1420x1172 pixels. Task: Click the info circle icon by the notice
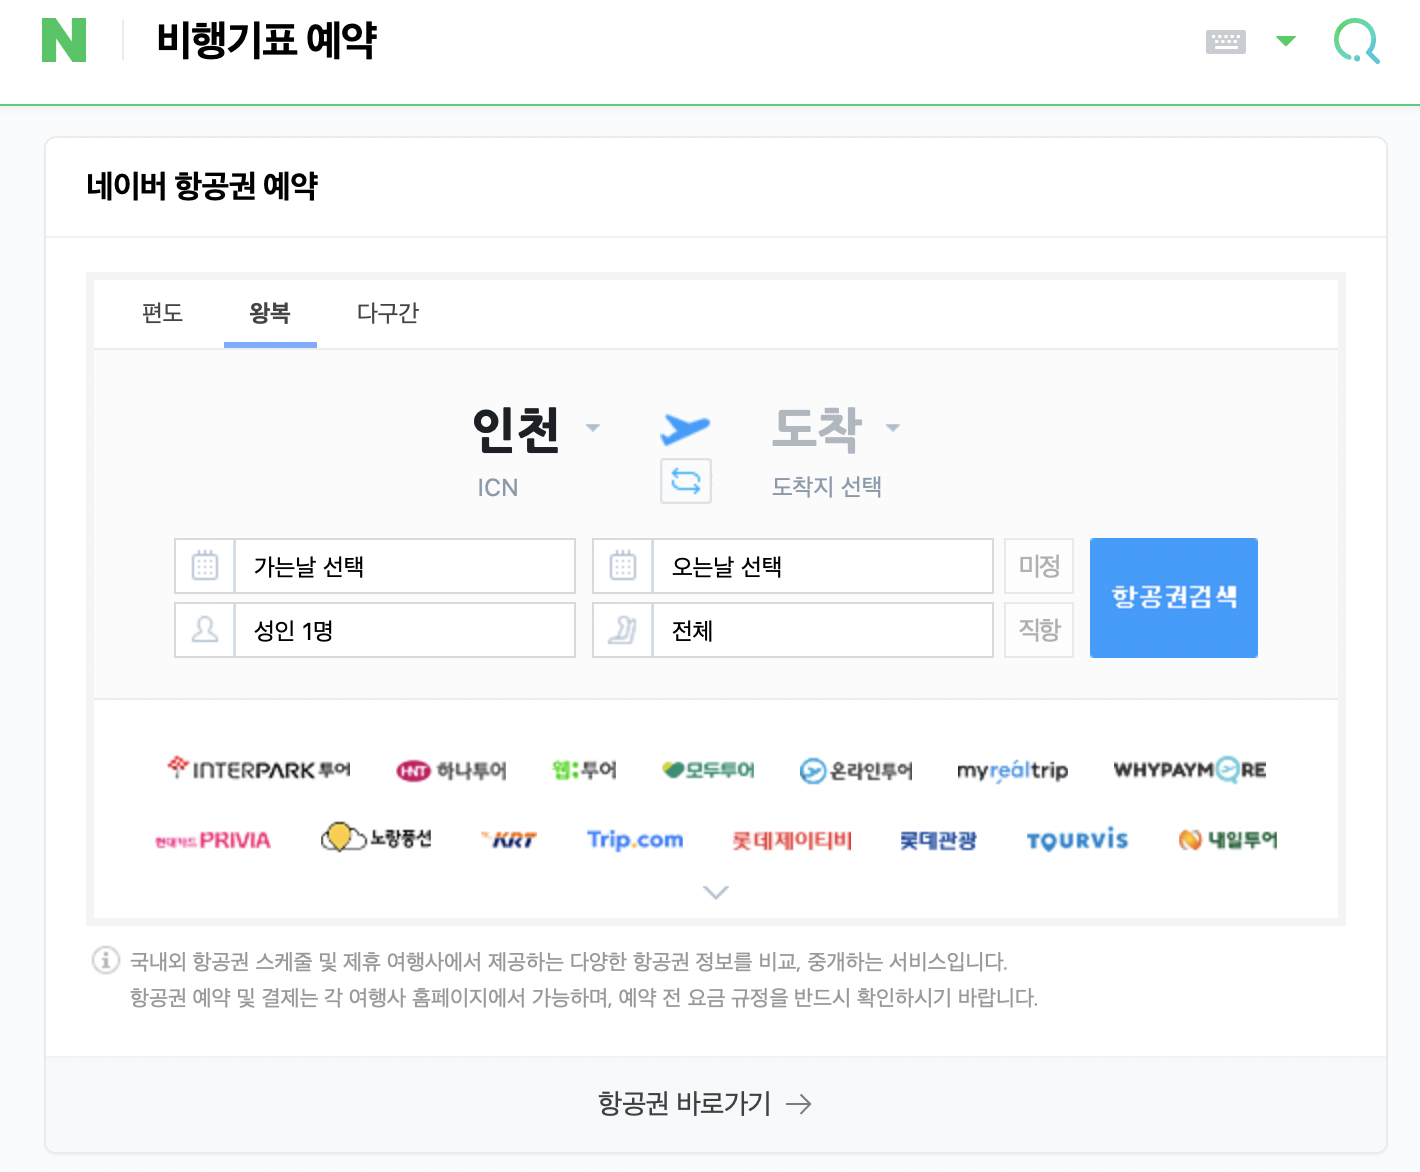click(106, 960)
